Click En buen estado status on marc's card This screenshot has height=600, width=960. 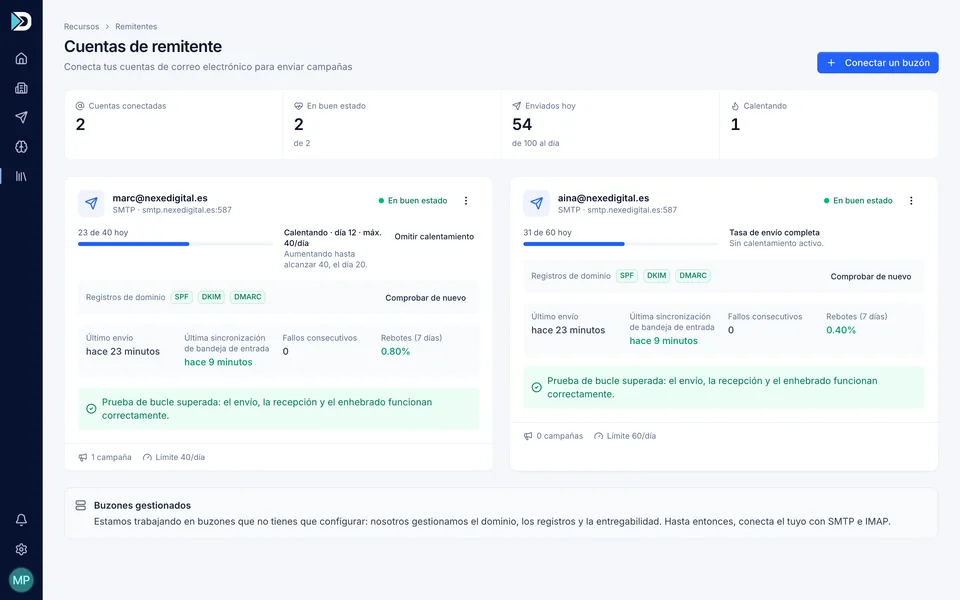tap(413, 201)
